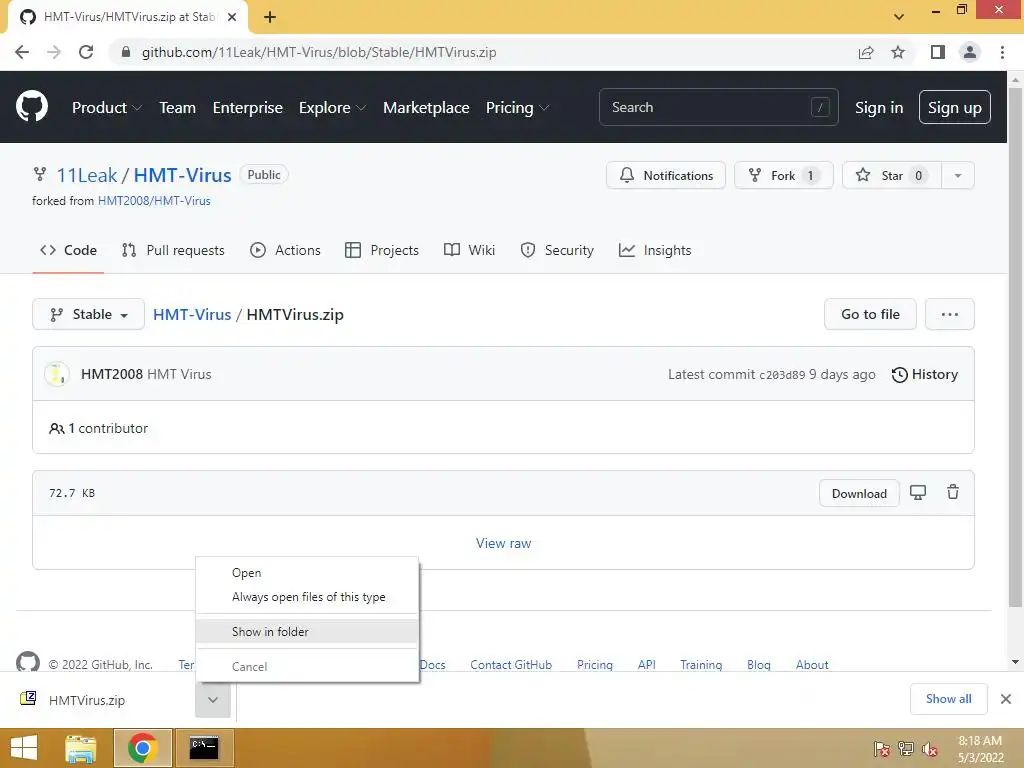Screen dimensions: 1024x768
Task: Click the open with GitHub Desktop icon
Action: point(918,493)
